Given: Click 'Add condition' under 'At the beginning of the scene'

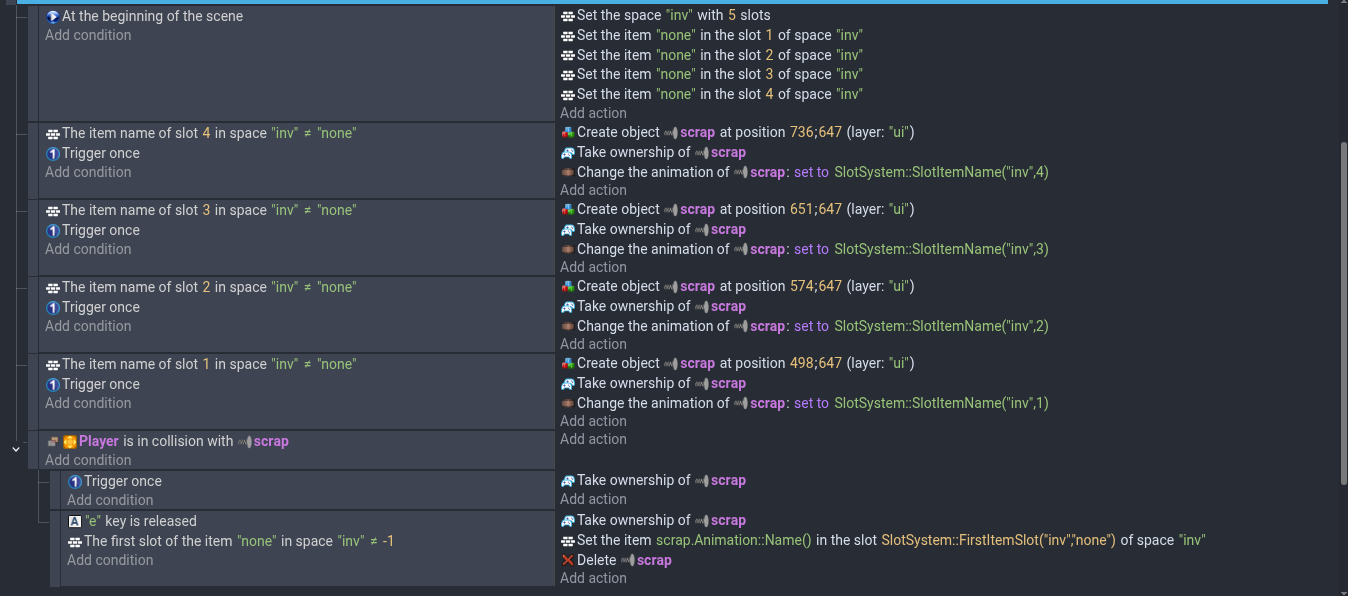Looking at the screenshot, I should (88, 35).
